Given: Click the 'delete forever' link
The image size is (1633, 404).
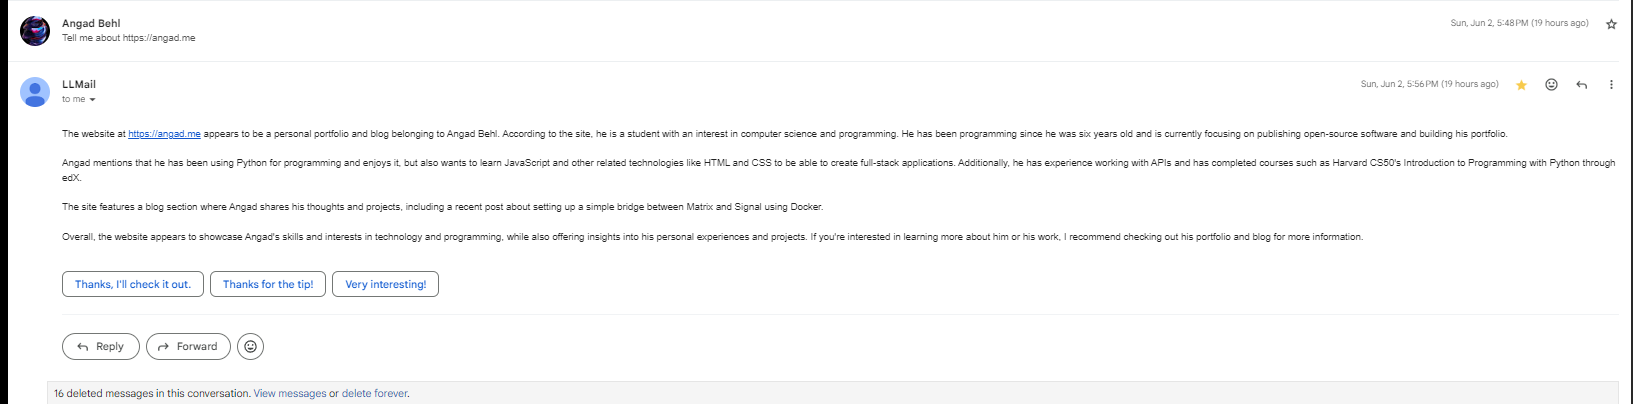Looking at the screenshot, I should click(374, 394).
